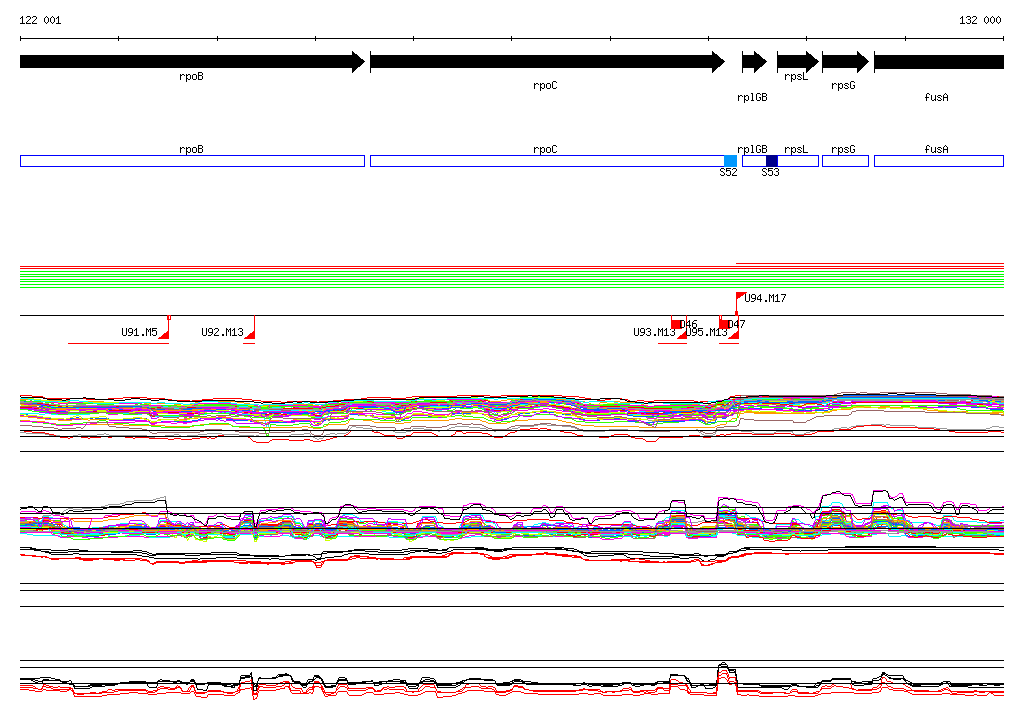This screenshot has height=714, width=1024.
Task: Click the '122 001' start coordinate
Action: tap(40, 20)
